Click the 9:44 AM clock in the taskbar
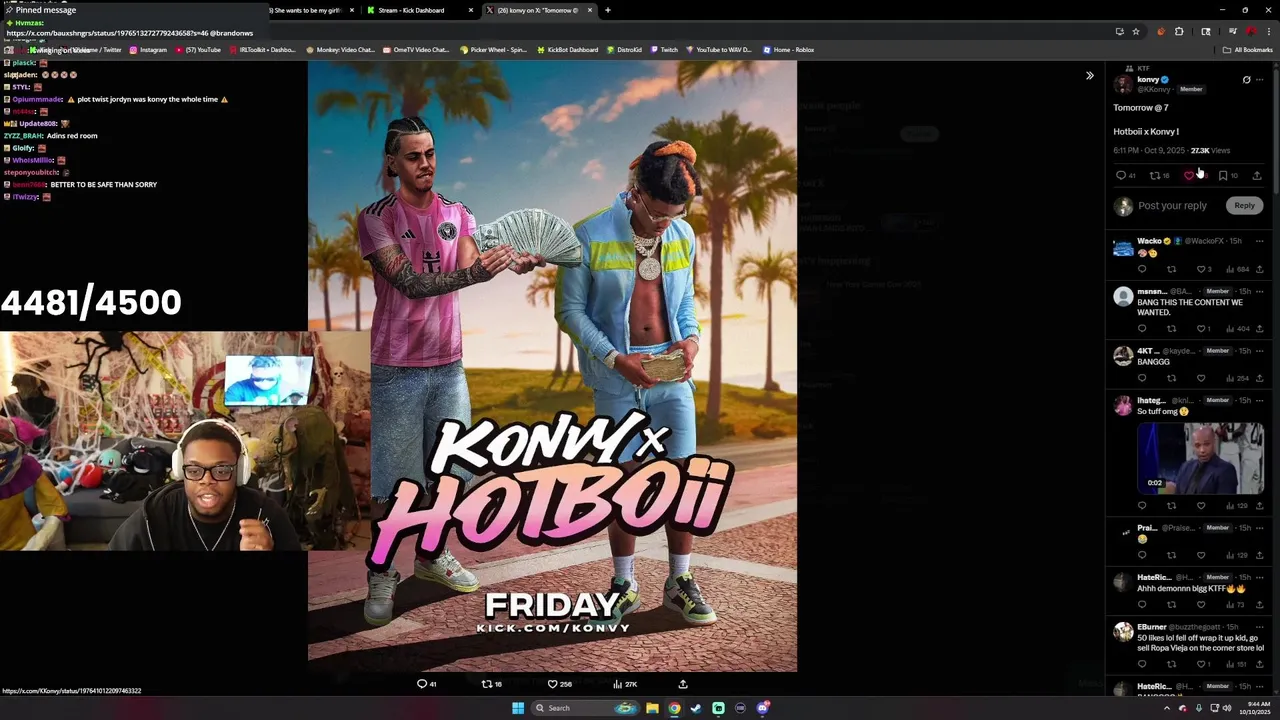Image resolution: width=1280 pixels, height=720 pixels. coord(1255,708)
